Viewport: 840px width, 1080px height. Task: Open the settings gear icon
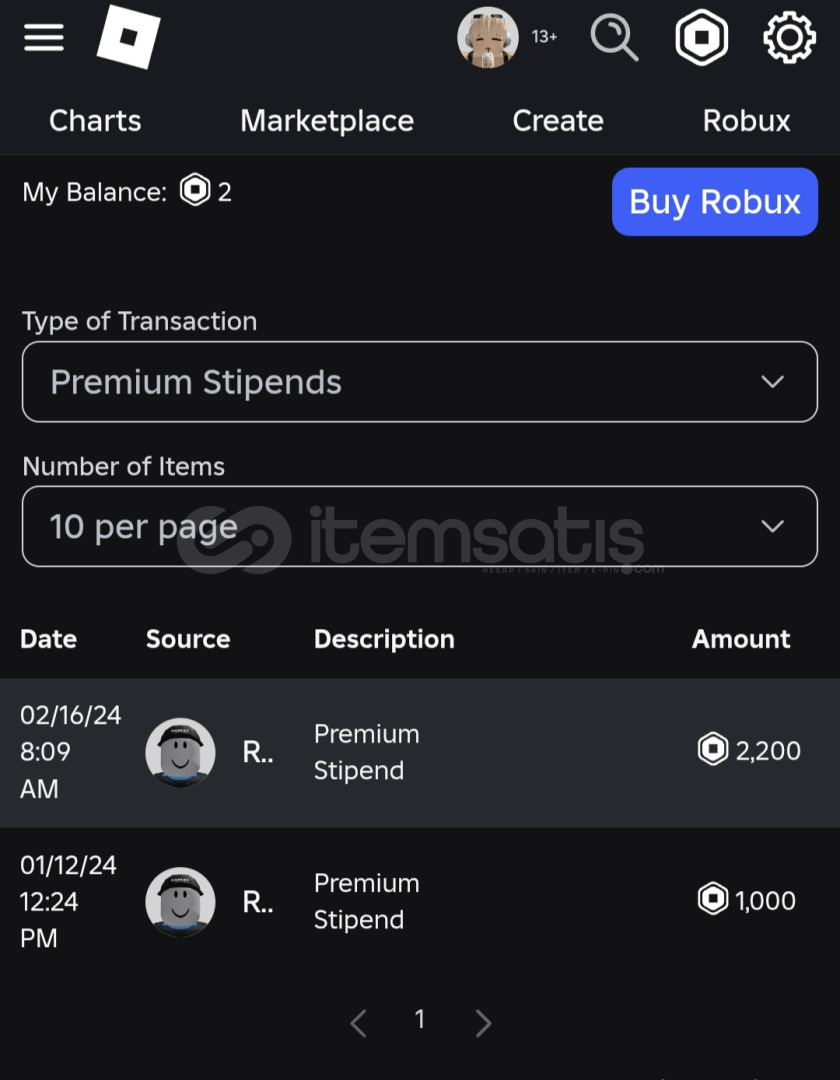(x=789, y=38)
